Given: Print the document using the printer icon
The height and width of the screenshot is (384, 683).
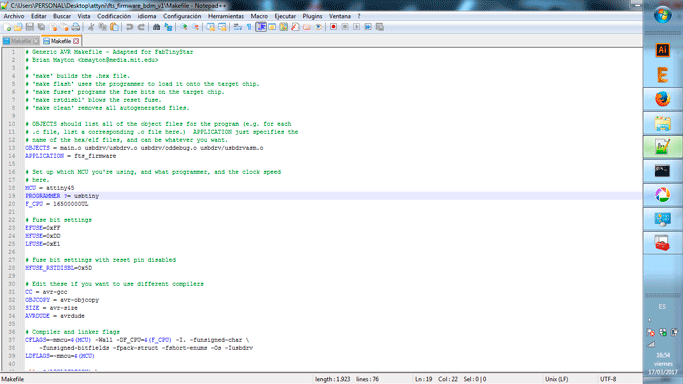Looking at the screenshot, I should coord(76,27).
